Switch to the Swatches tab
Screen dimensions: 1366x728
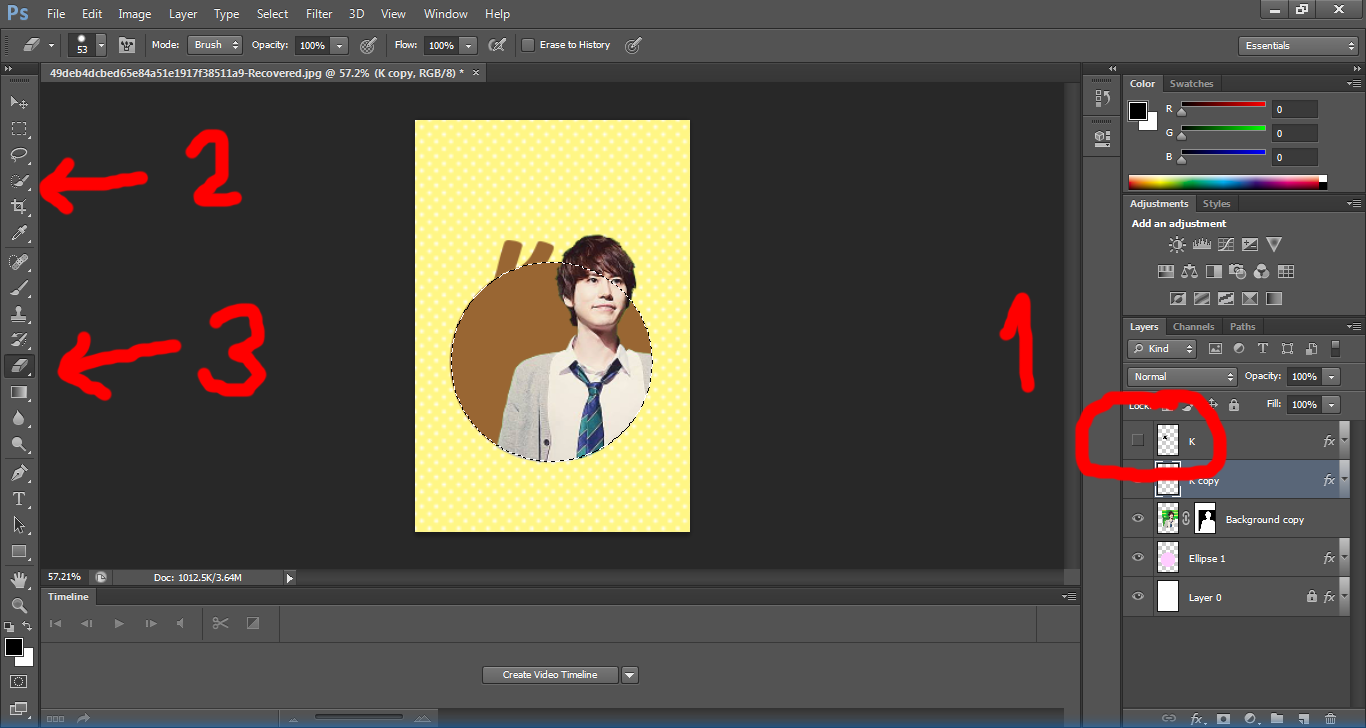coord(1191,84)
